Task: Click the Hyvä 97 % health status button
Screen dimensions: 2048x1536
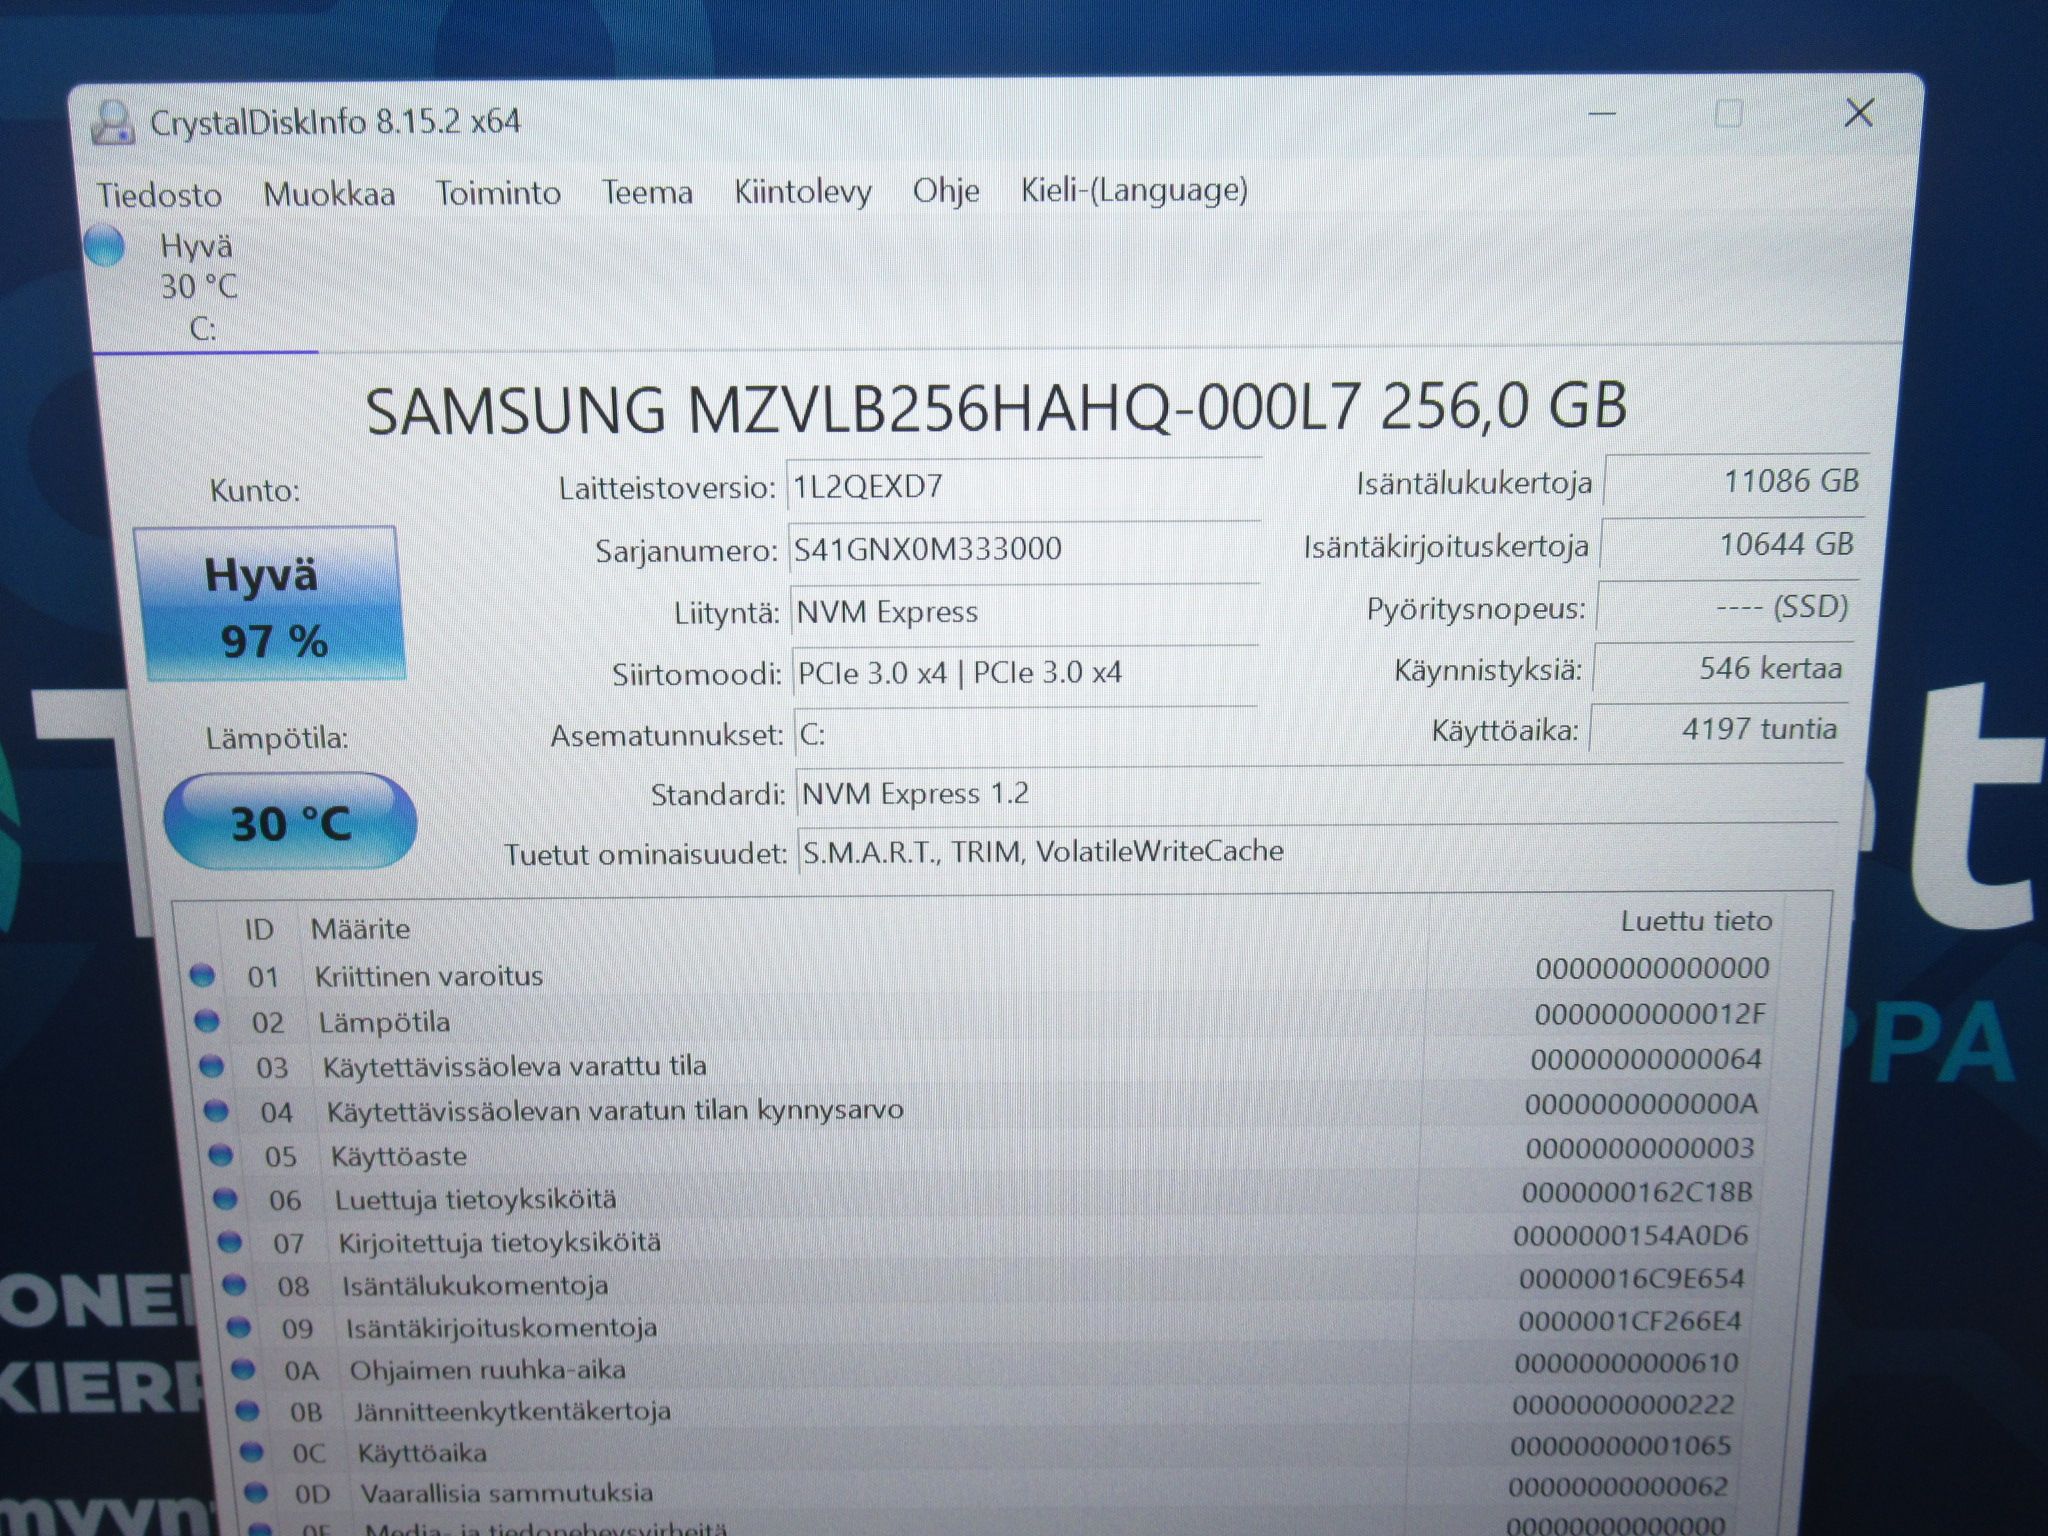Action: pyautogui.click(x=271, y=606)
